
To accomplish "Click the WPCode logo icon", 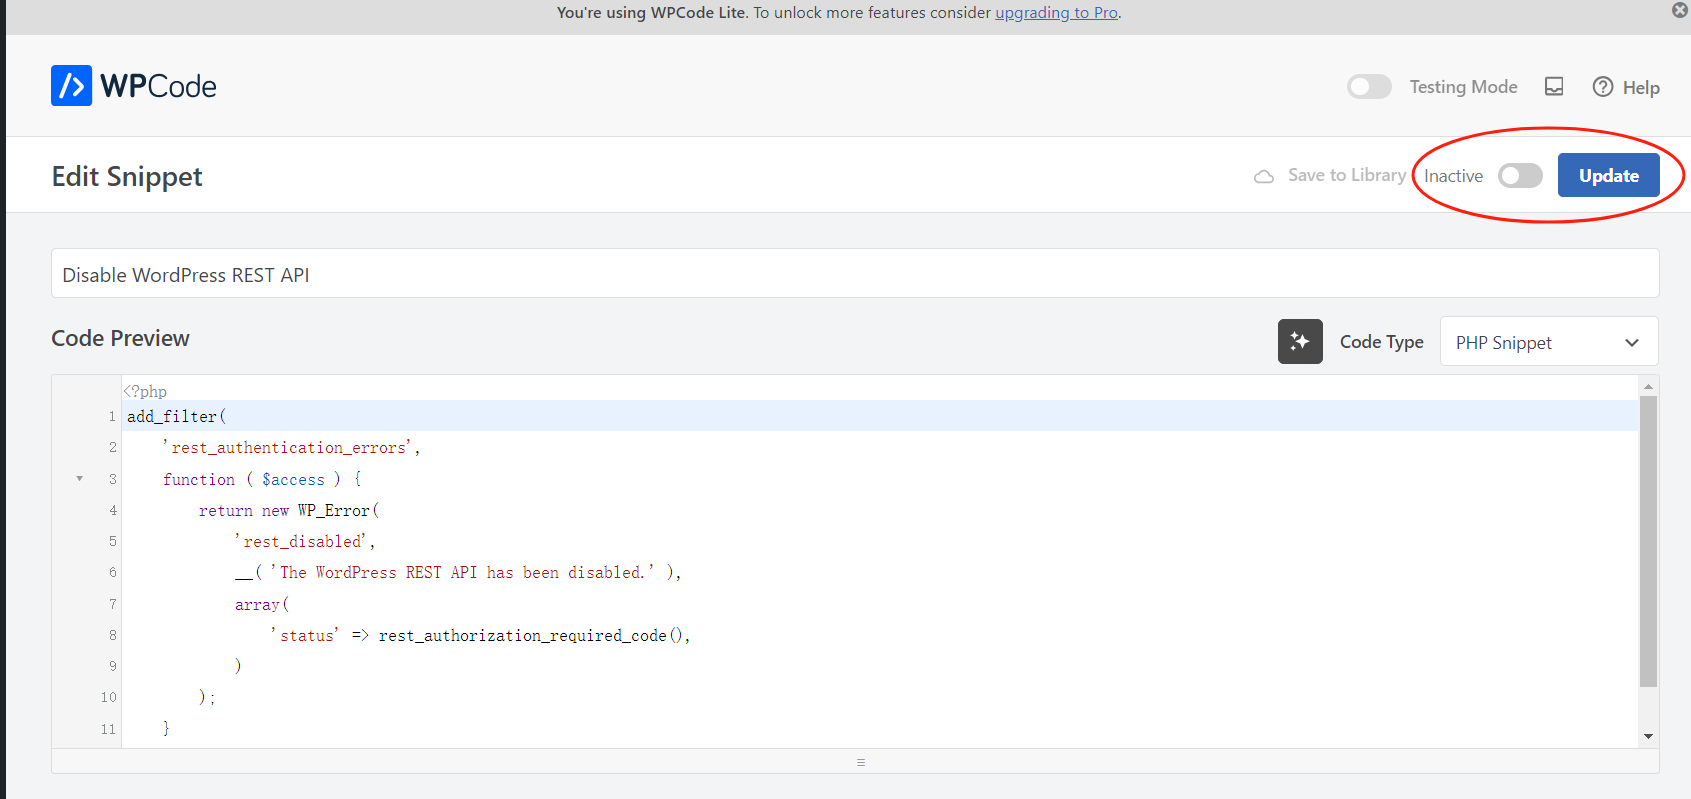I will click(x=71, y=86).
